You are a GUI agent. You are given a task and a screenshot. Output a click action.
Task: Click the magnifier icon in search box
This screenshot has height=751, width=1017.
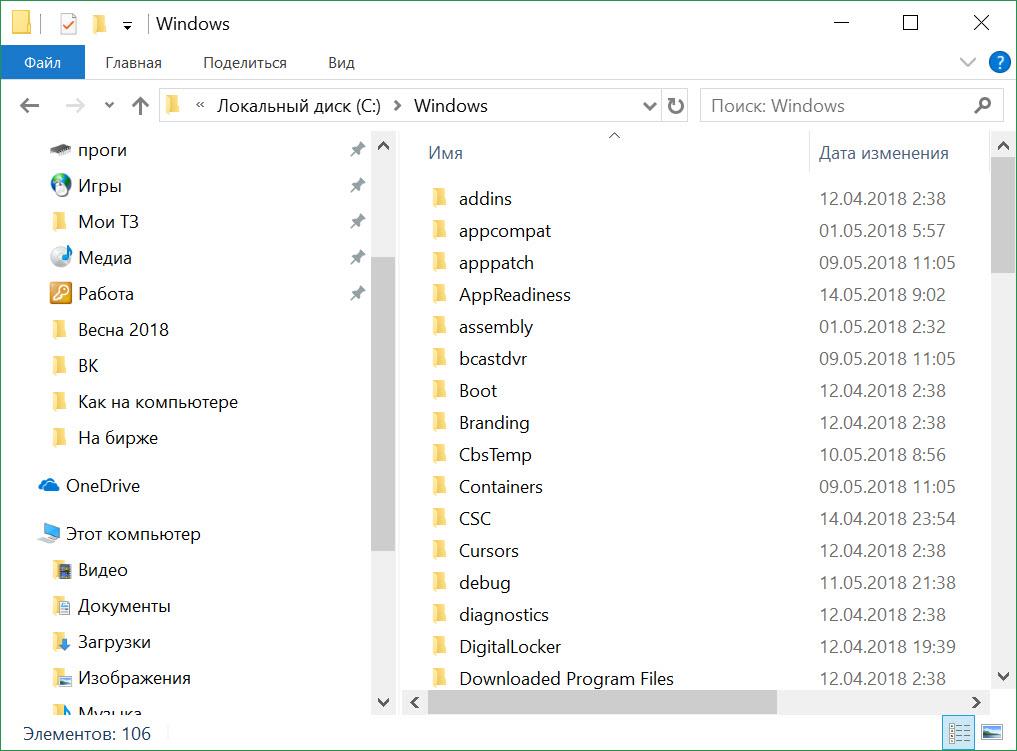[x=982, y=105]
